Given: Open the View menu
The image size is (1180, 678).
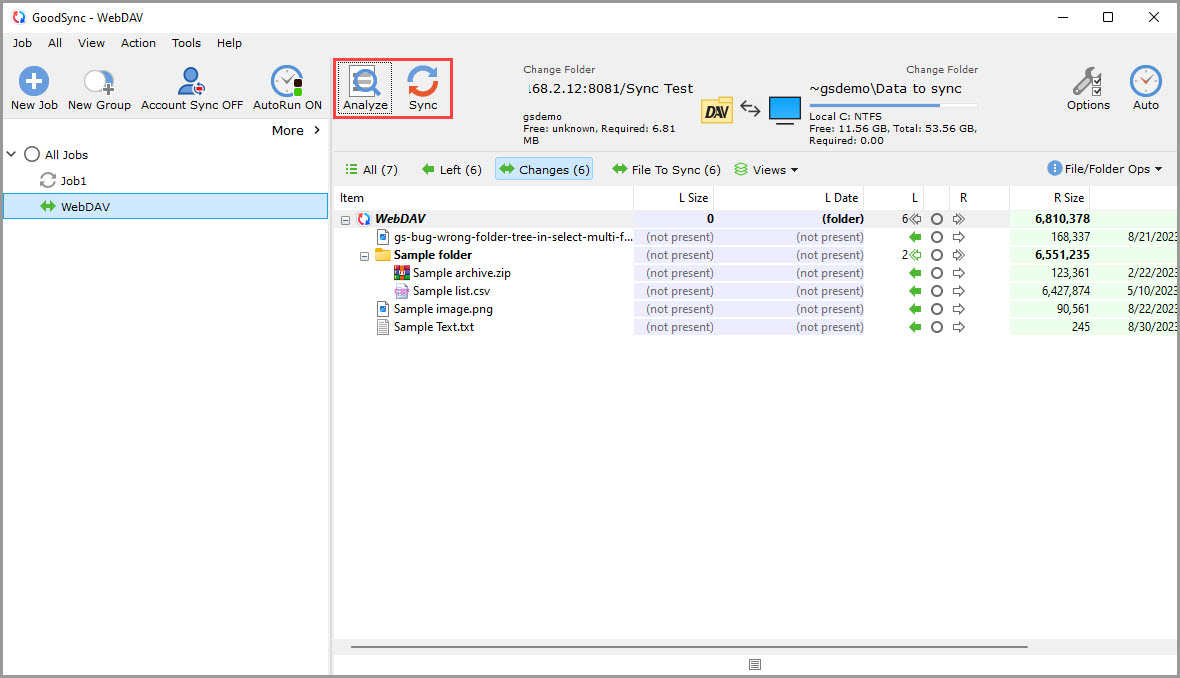Looking at the screenshot, I should pyautogui.click(x=91, y=43).
